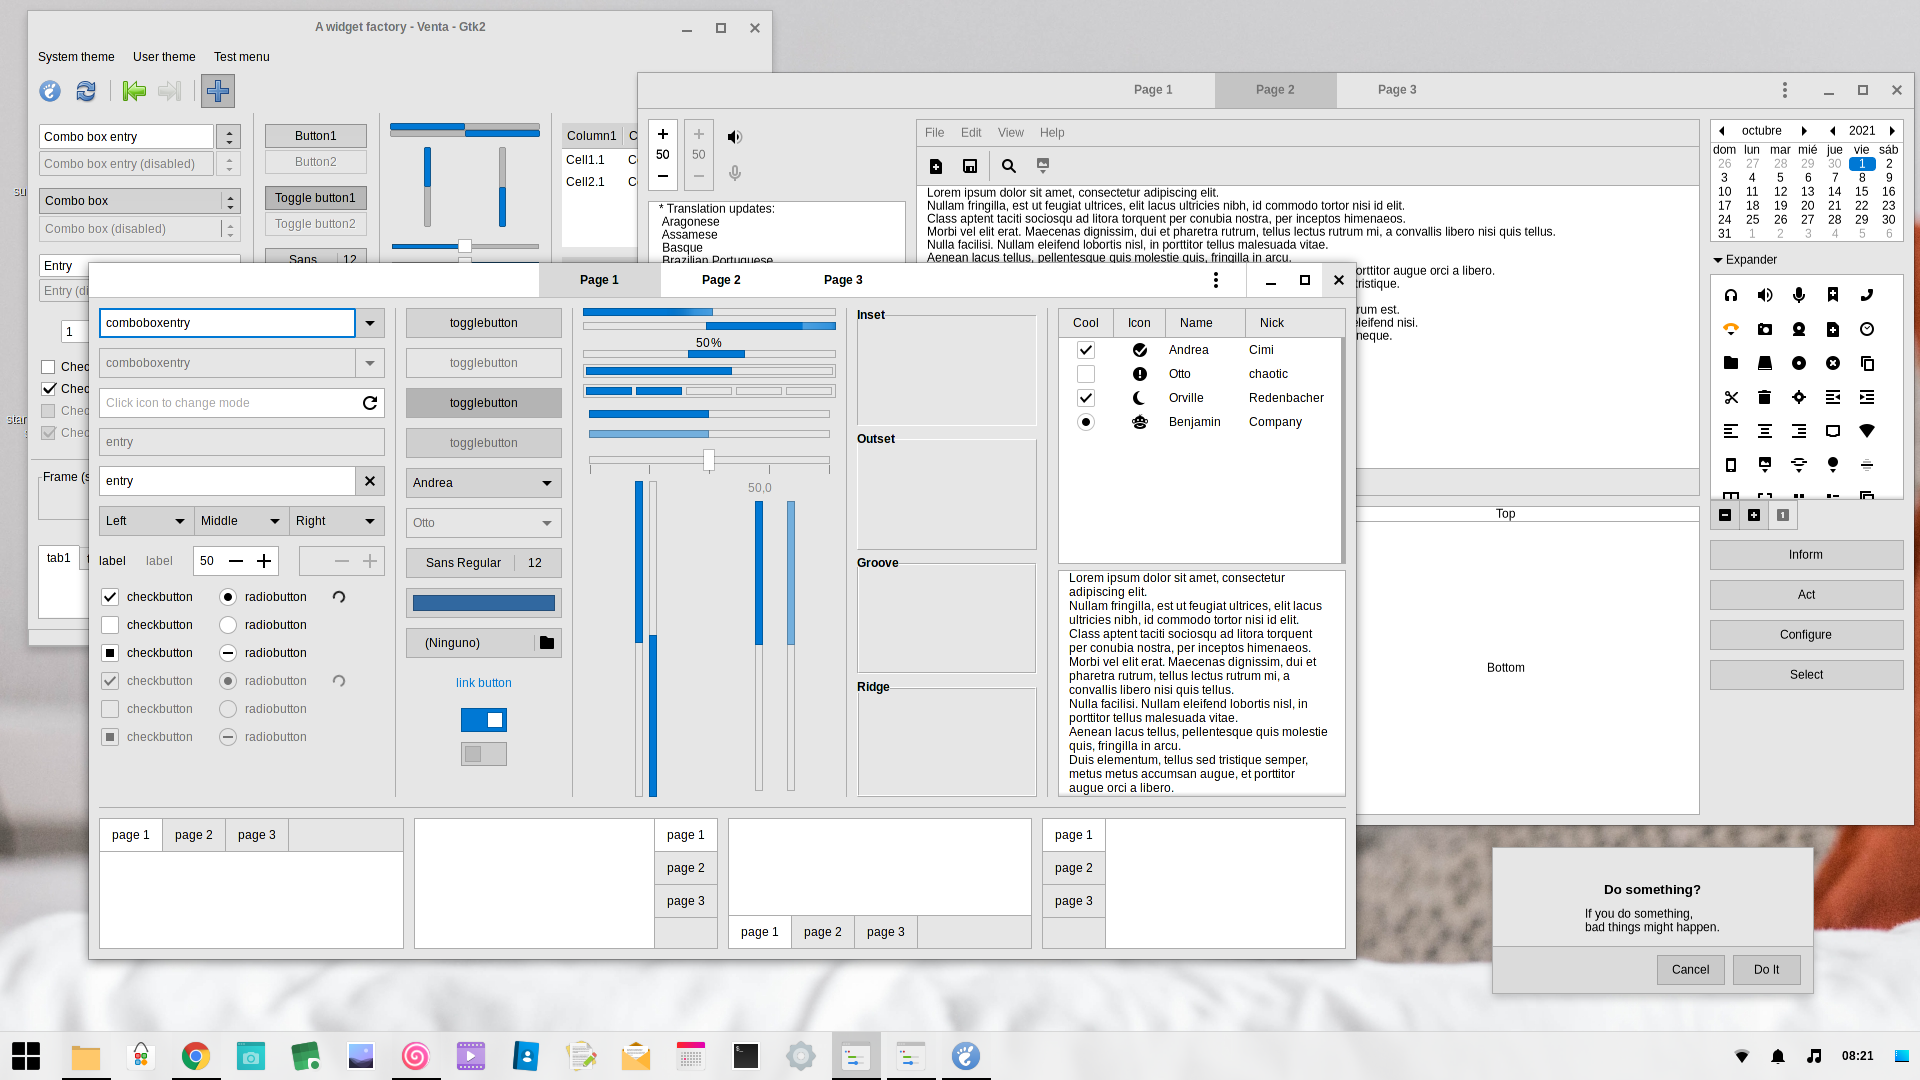Switch to Page 2 tab in front window
This screenshot has width=1920, height=1080.
[721, 280]
